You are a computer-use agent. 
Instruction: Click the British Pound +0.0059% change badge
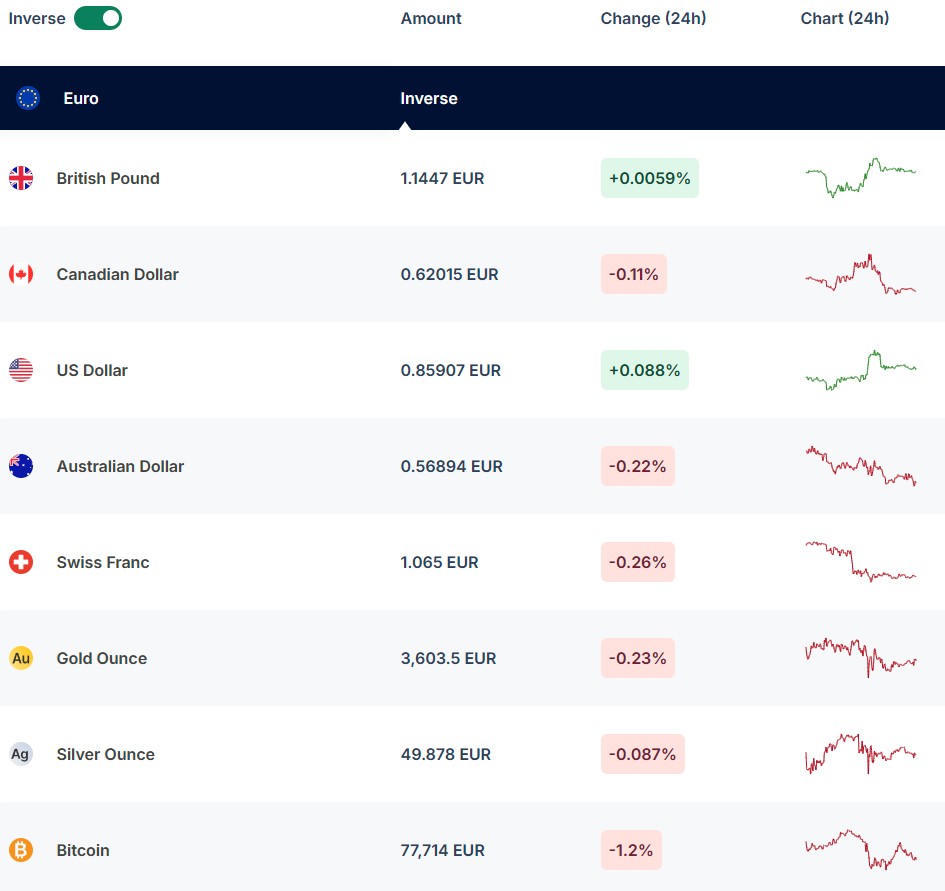pyautogui.click(x=649, y=178)
